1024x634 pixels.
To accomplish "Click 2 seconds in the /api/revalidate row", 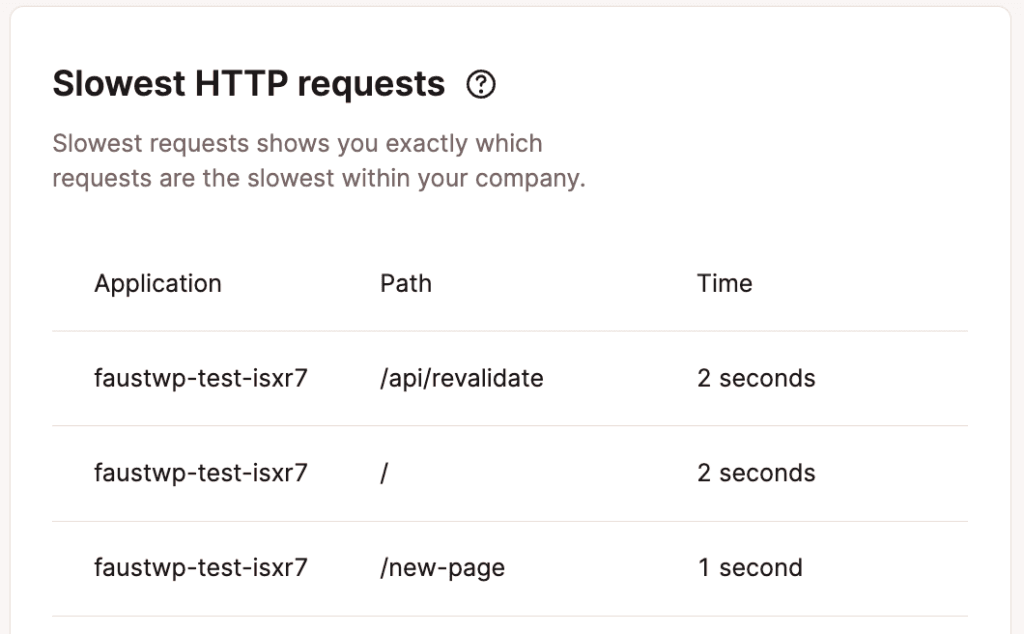I will coord(756,378).
